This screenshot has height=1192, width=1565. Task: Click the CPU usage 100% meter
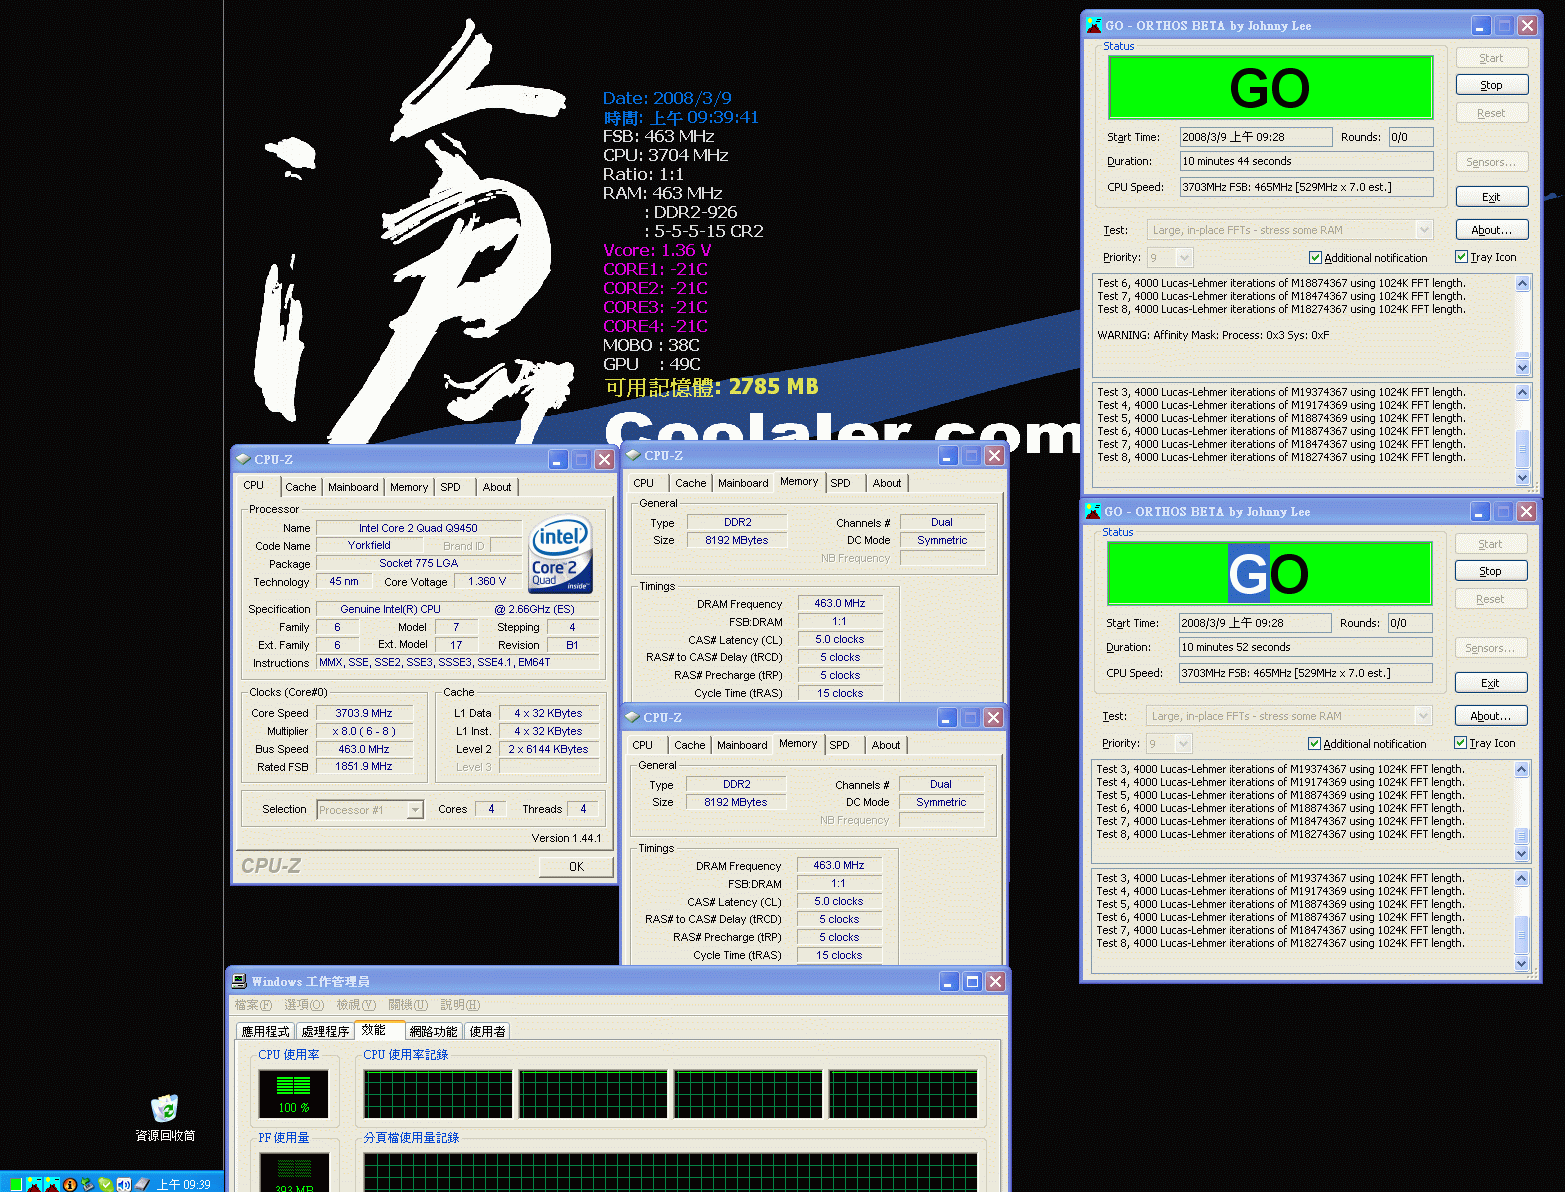click(293, 1094)
